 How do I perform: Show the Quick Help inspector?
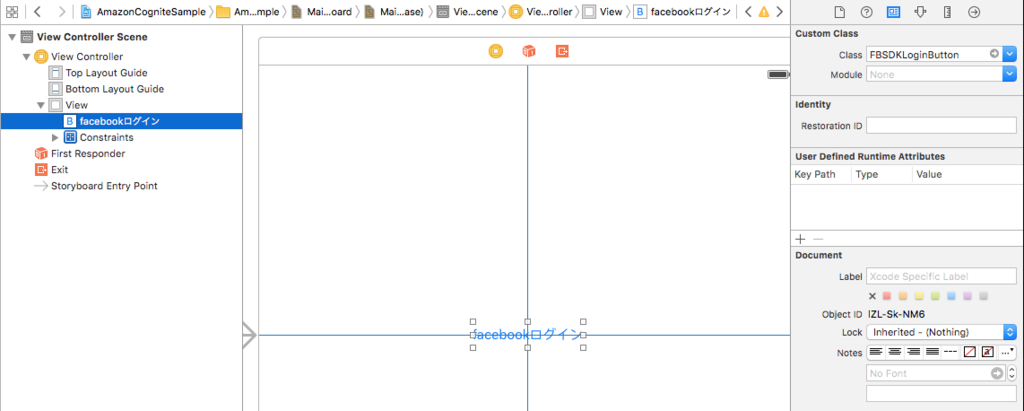867,12
